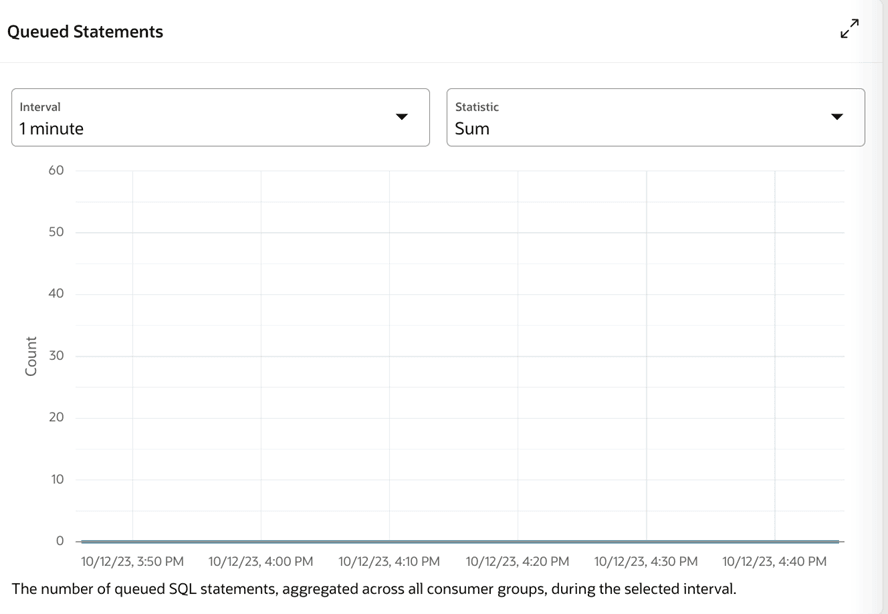Viewport: 888px width, 614px height.
Task: Click the chart description text below graph
Action: [x=374, y=589]
